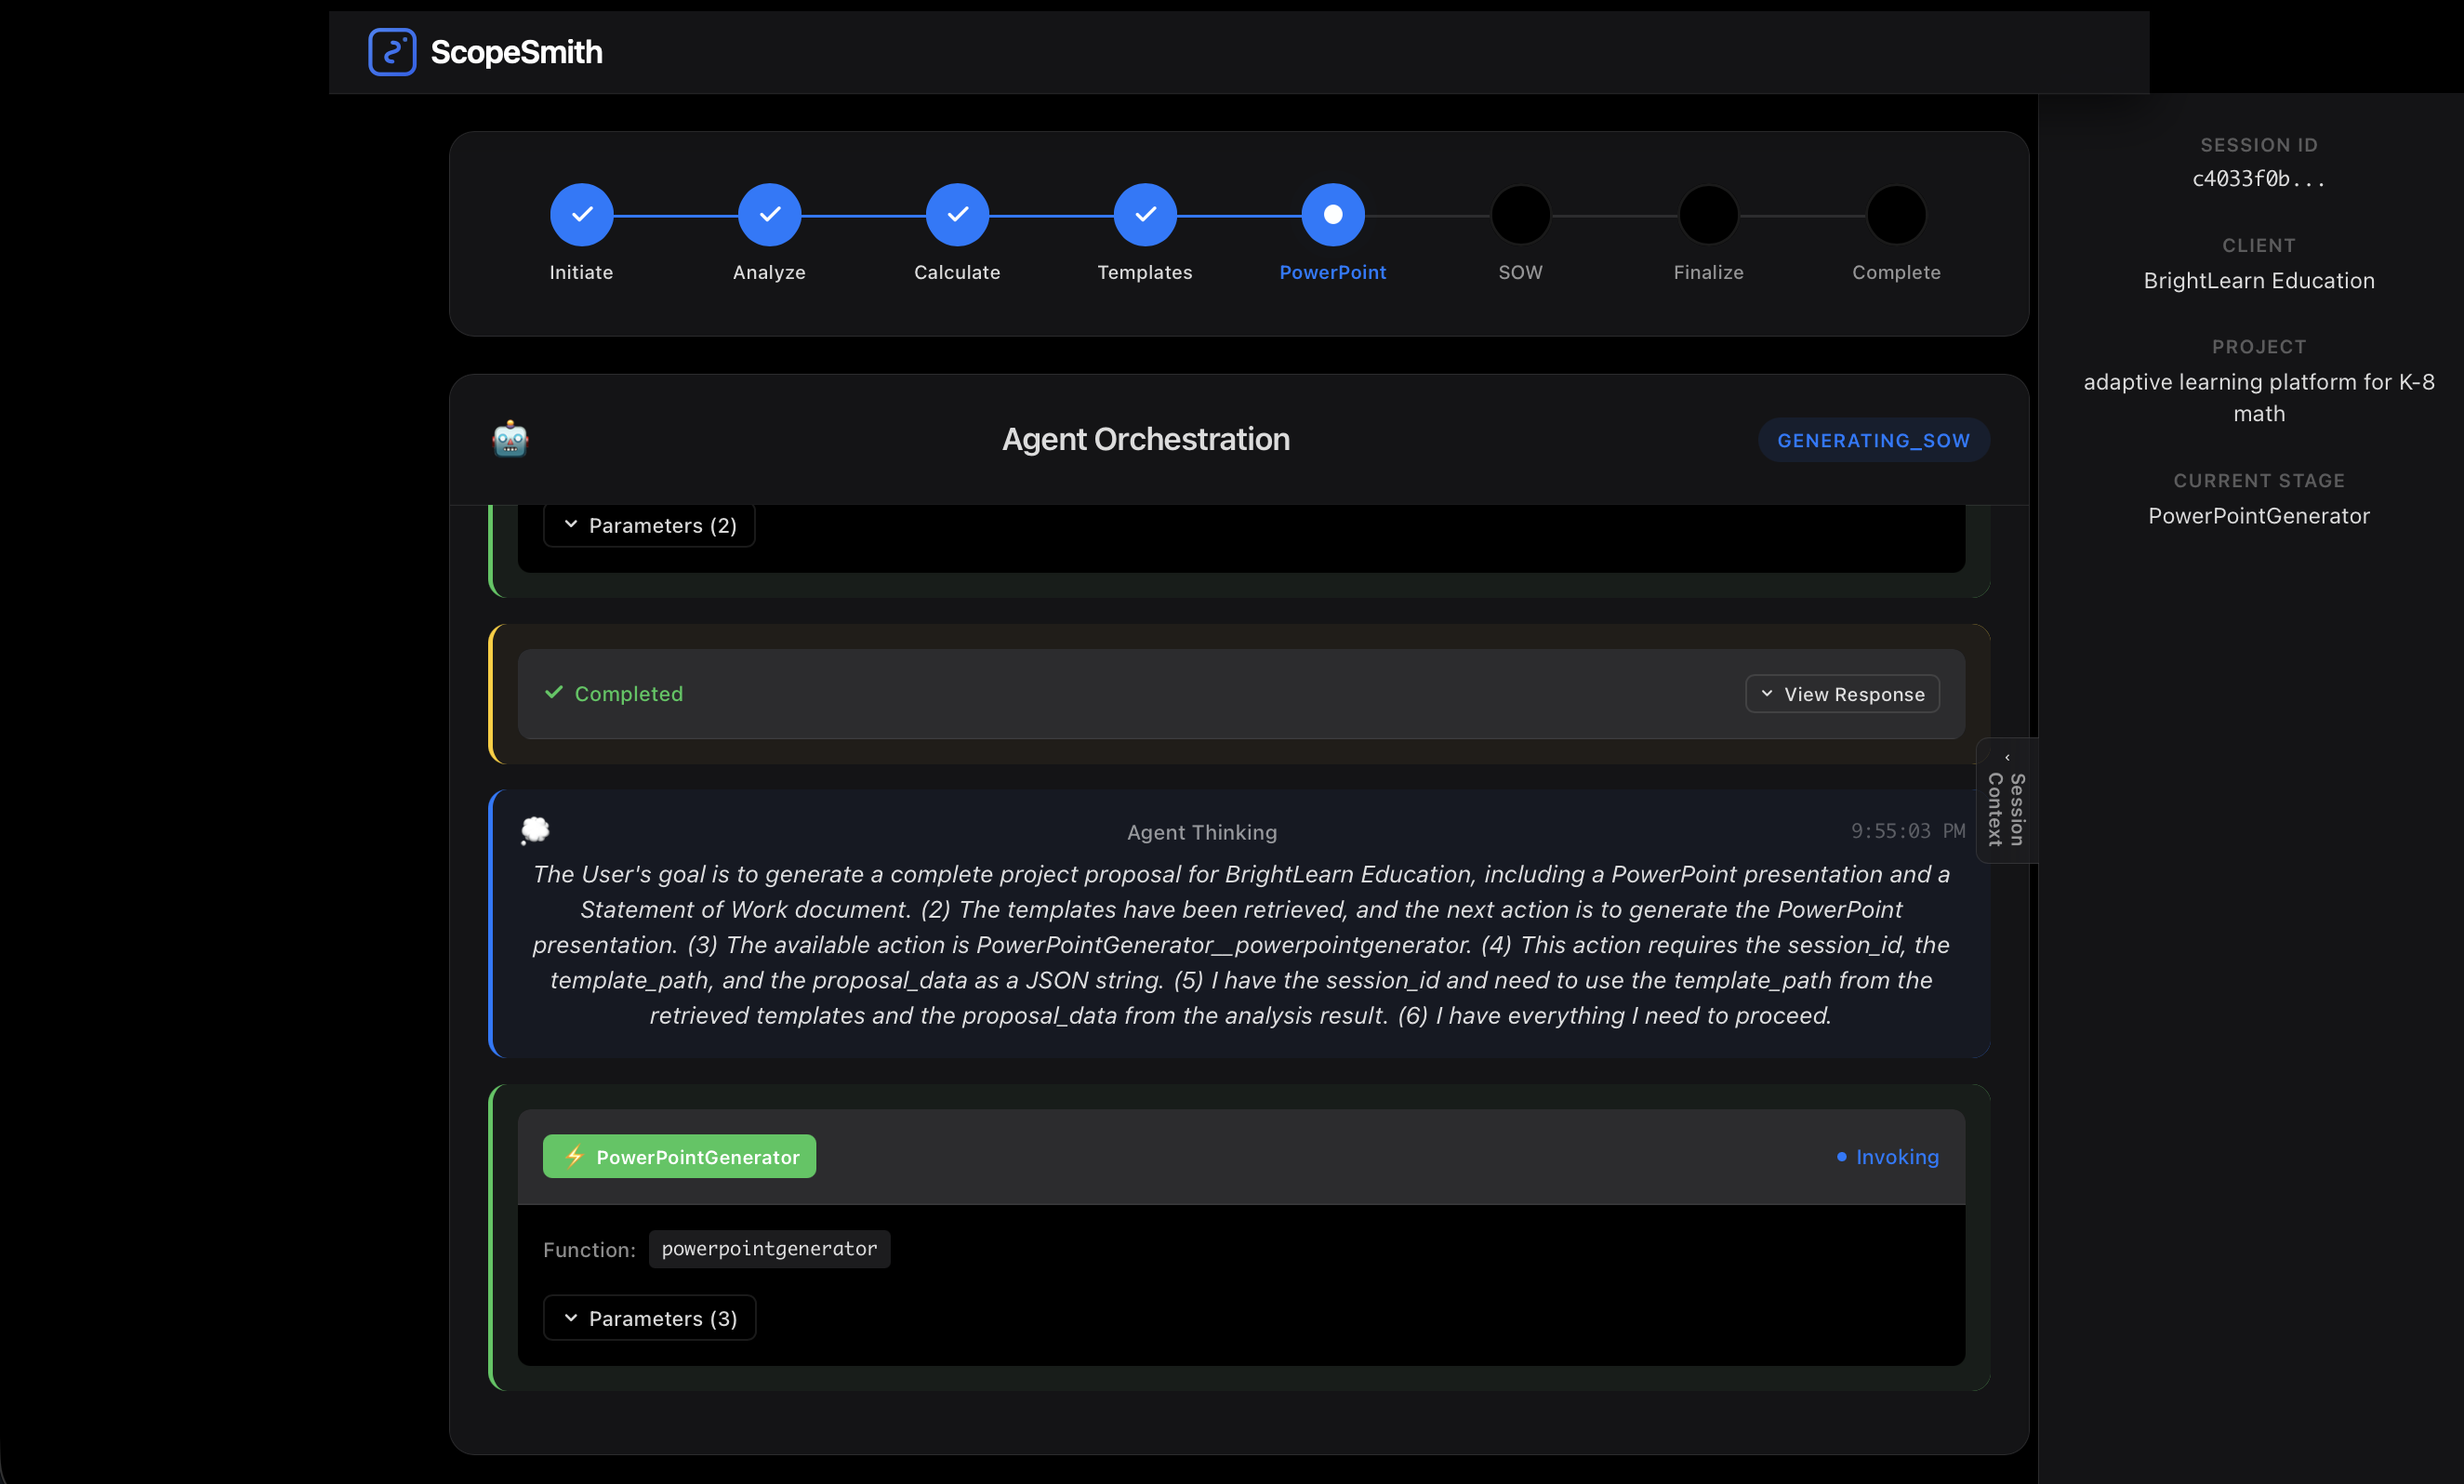2464x1484 pixels.
Task: Click the robot icon beside Agent Orchestration
Action: (x=510, y=439)
